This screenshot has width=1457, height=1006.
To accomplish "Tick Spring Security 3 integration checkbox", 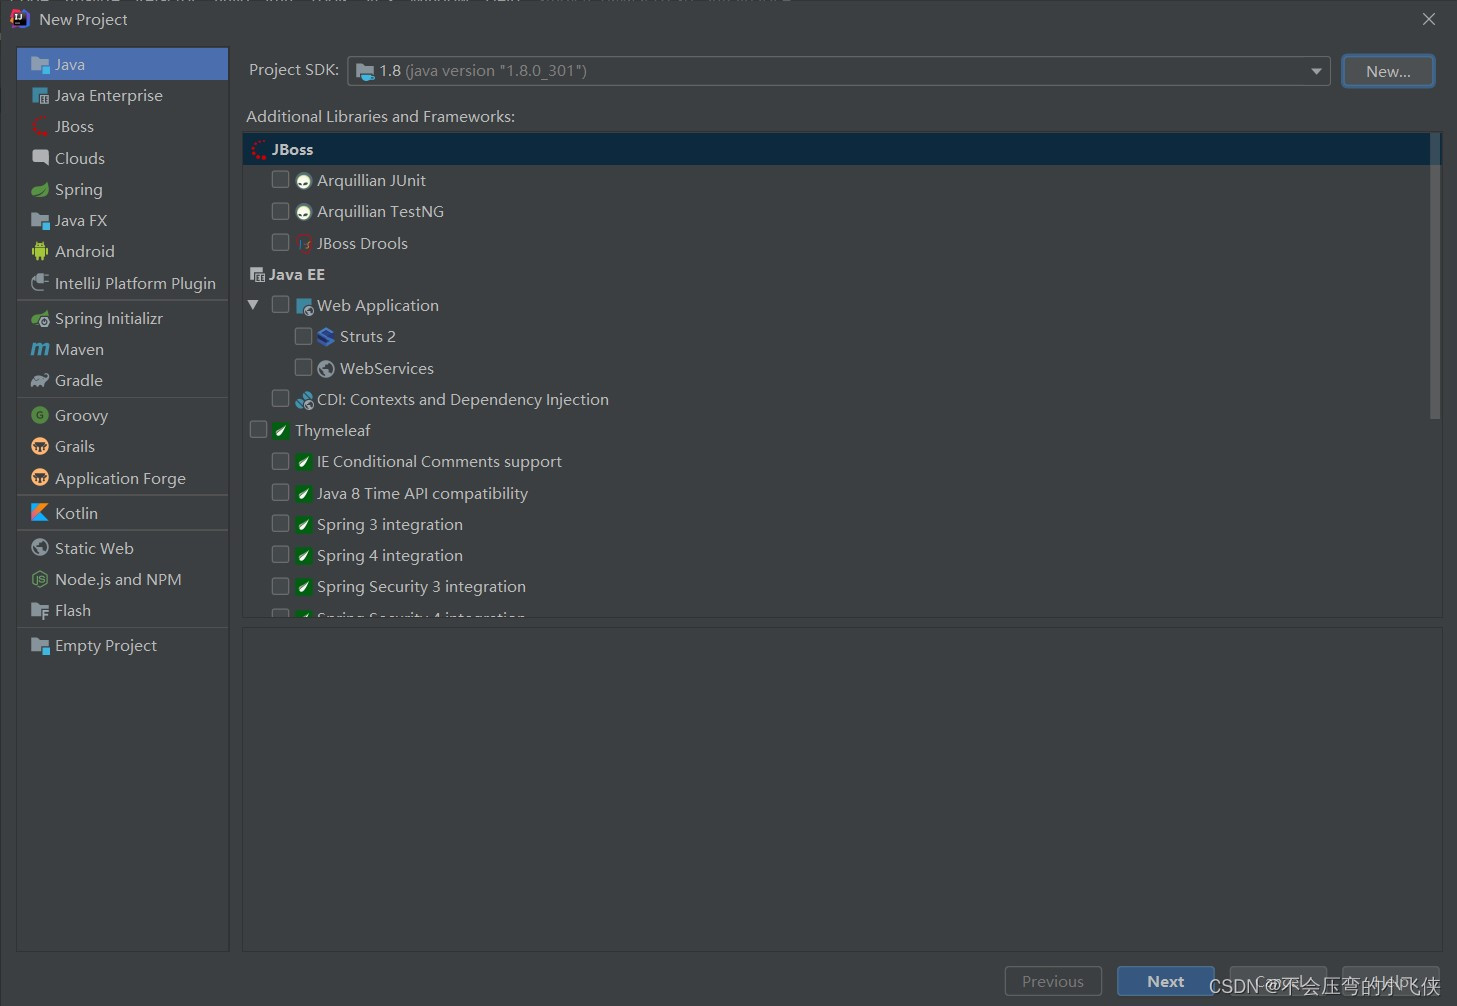I will (x=280, y=586).
